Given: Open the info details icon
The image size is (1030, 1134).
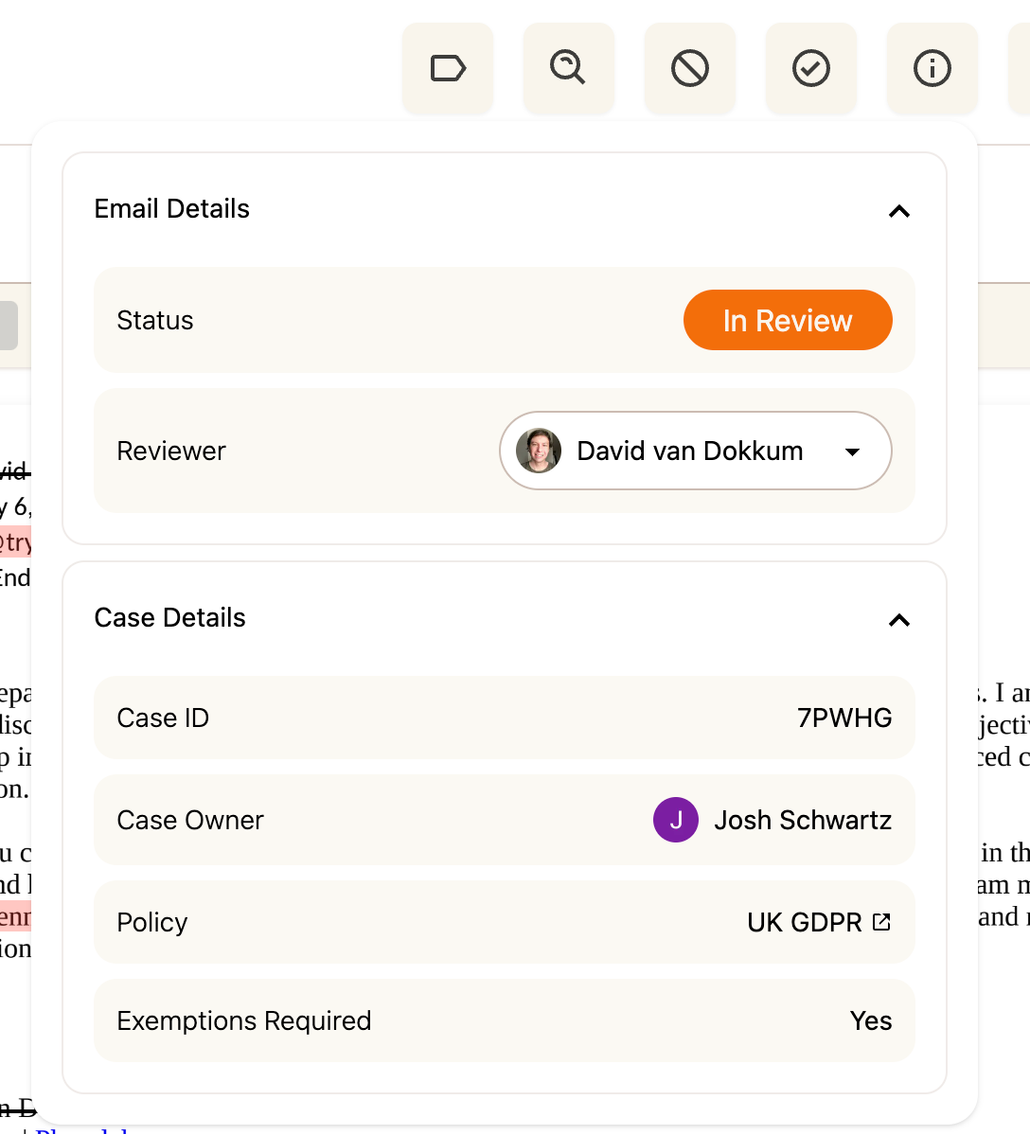Looking at the screenshot, I should point(932,69).
